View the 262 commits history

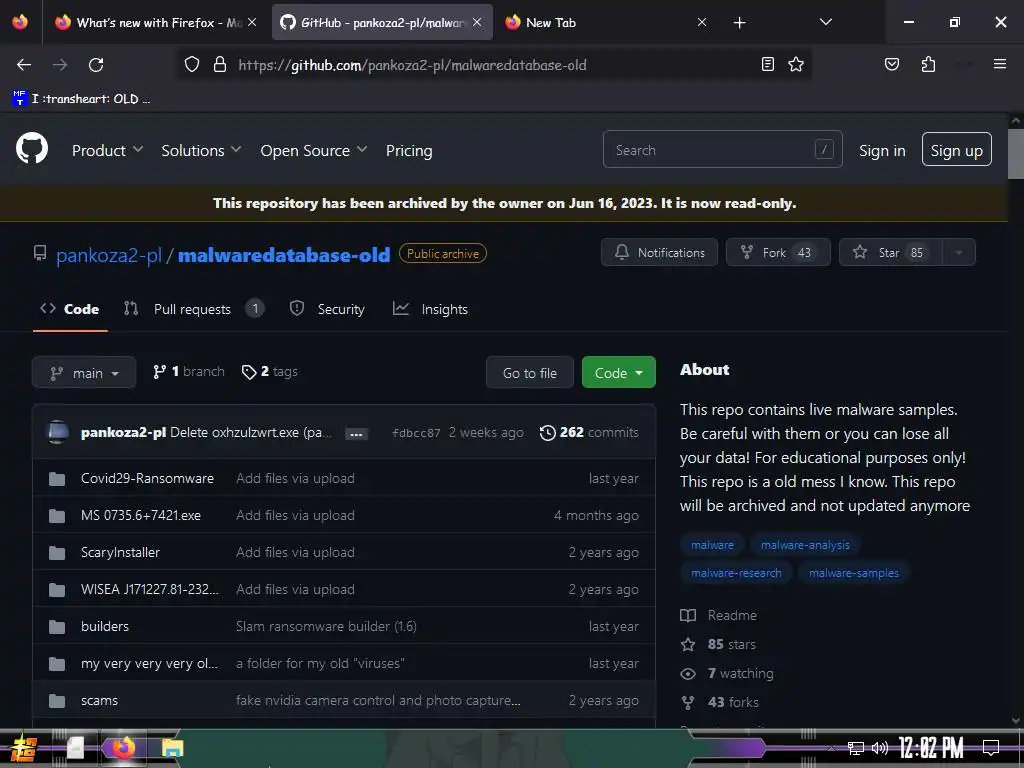589,432
